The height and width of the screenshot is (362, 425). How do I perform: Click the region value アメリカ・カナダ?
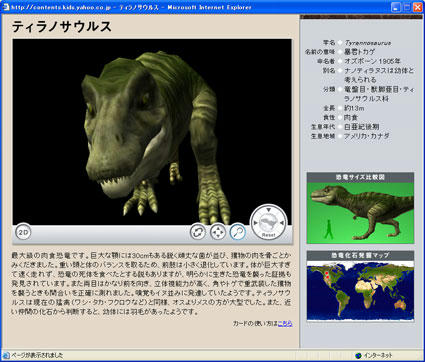(x=367, y=136)
